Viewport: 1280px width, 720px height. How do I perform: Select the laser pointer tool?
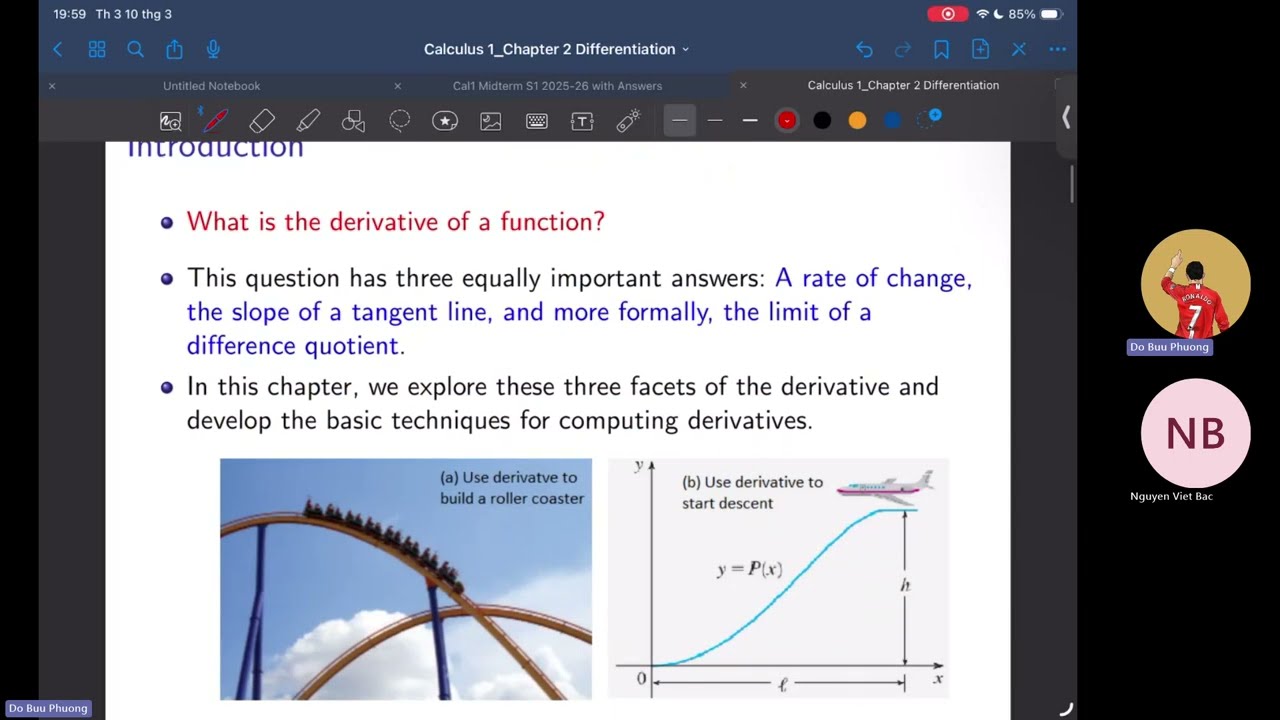(628, 121)
